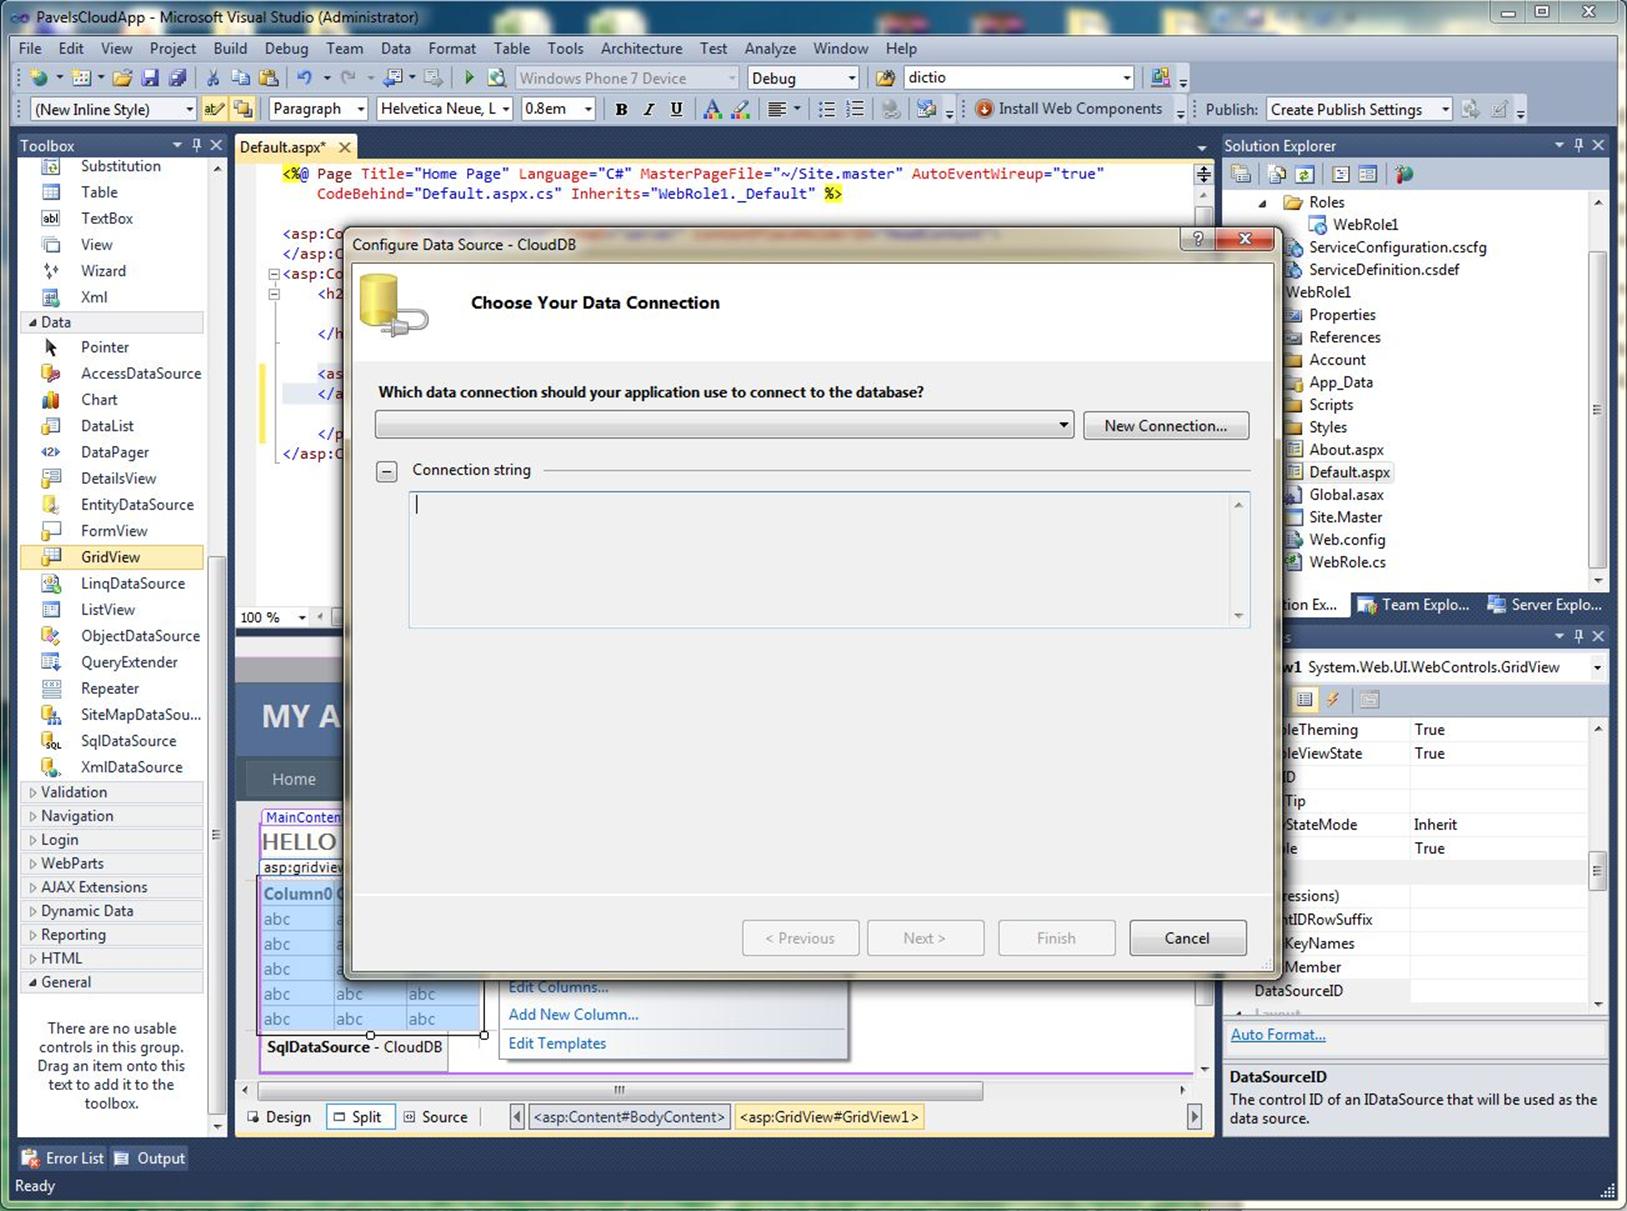The width and height of the screenshot is (1627, 1211).
Task: Open the data connection dropdown list
Action: point(1063,426)
